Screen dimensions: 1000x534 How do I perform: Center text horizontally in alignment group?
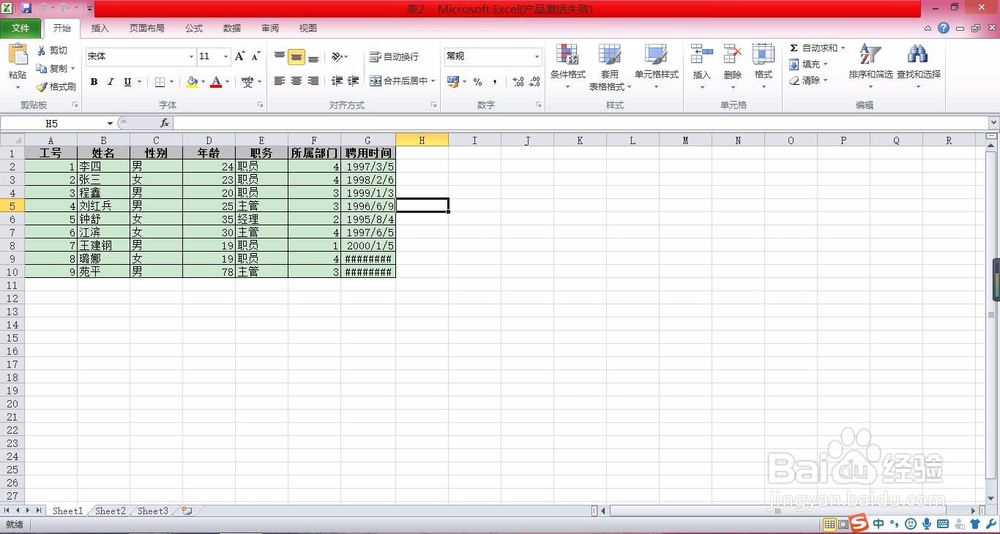click(296, 81)
